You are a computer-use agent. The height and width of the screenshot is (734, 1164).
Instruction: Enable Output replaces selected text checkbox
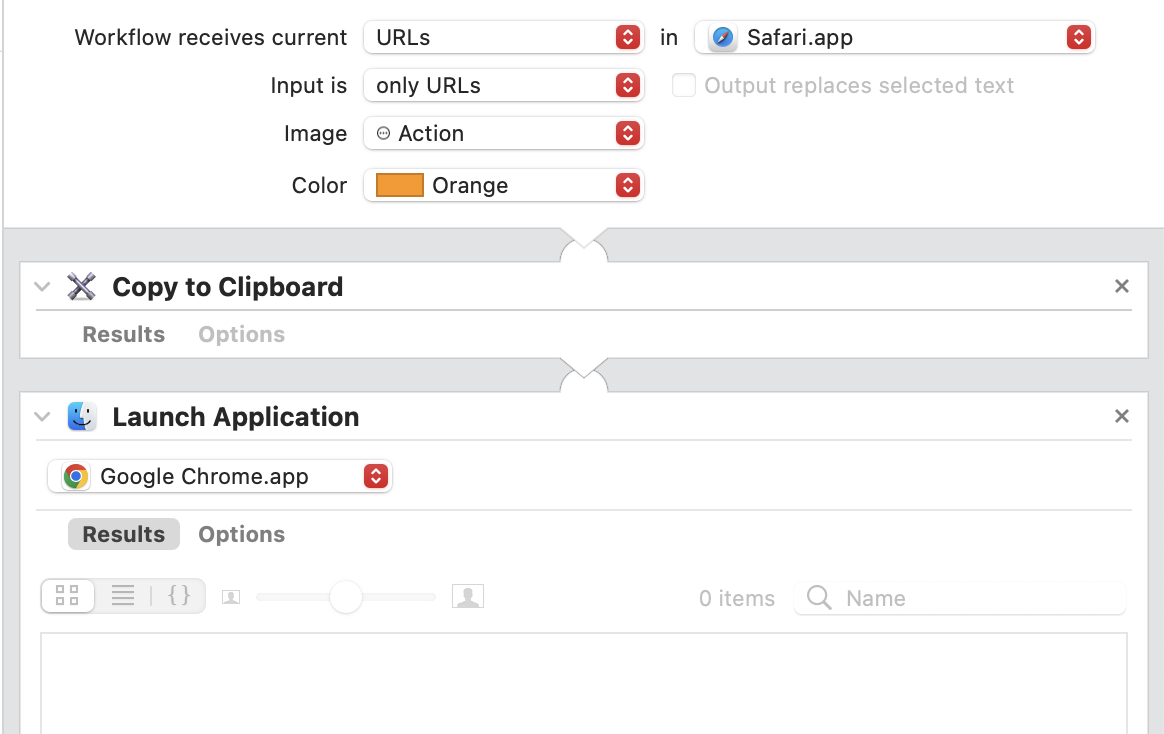(x=684, y=85)
